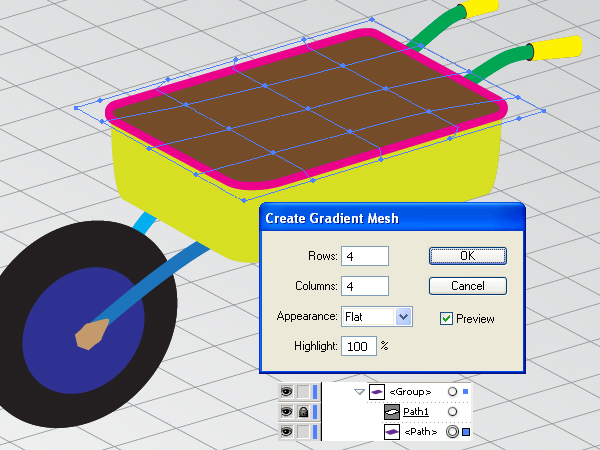Viewport: 600px width, 450px height.
Task: Toggle lock box for <Group> row
Action: [x=303, y=391]
